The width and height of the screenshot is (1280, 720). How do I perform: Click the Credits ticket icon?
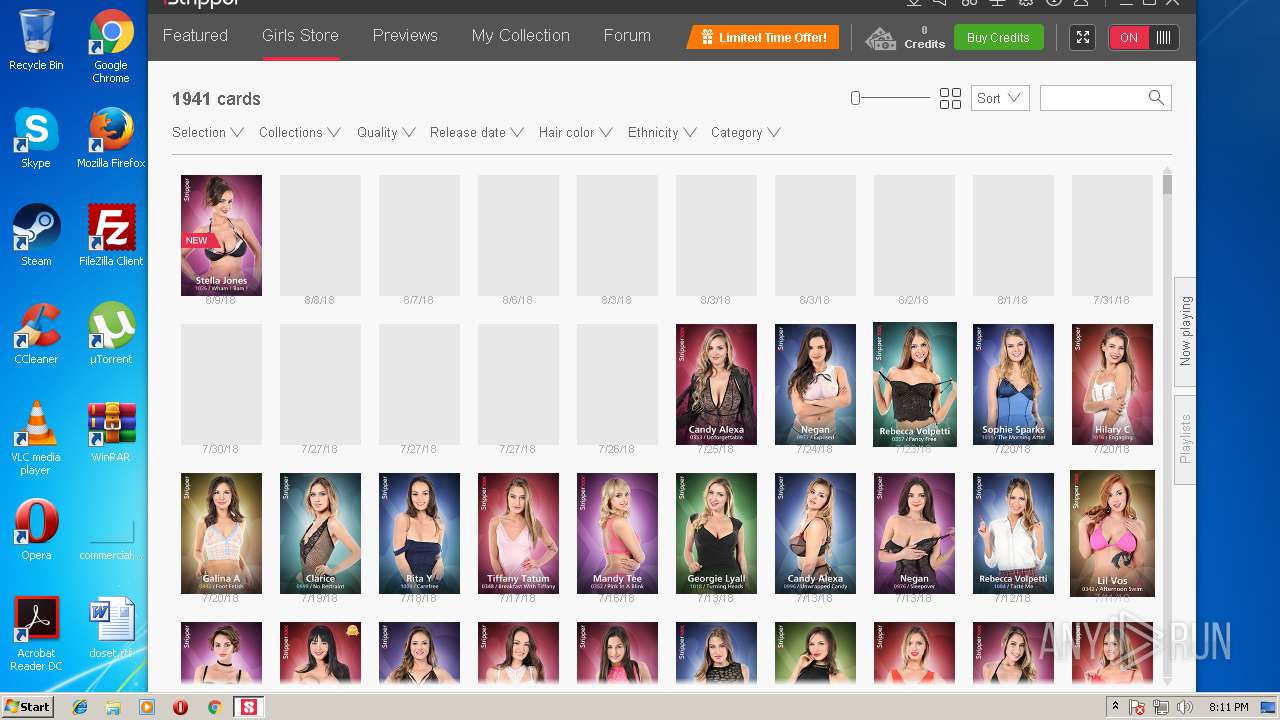click(x=880, y=38)
